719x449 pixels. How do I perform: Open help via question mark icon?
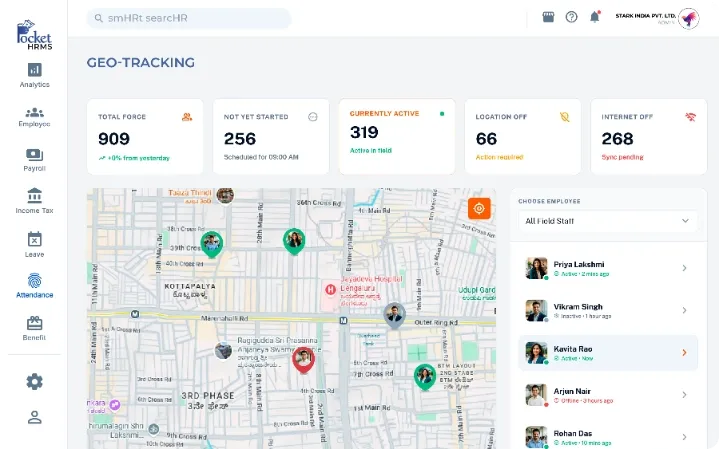pos(571,17)
